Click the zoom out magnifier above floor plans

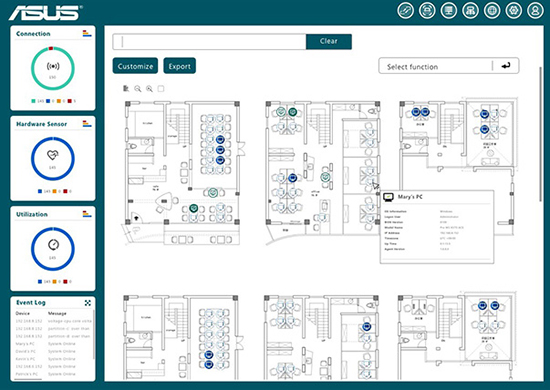138,89
